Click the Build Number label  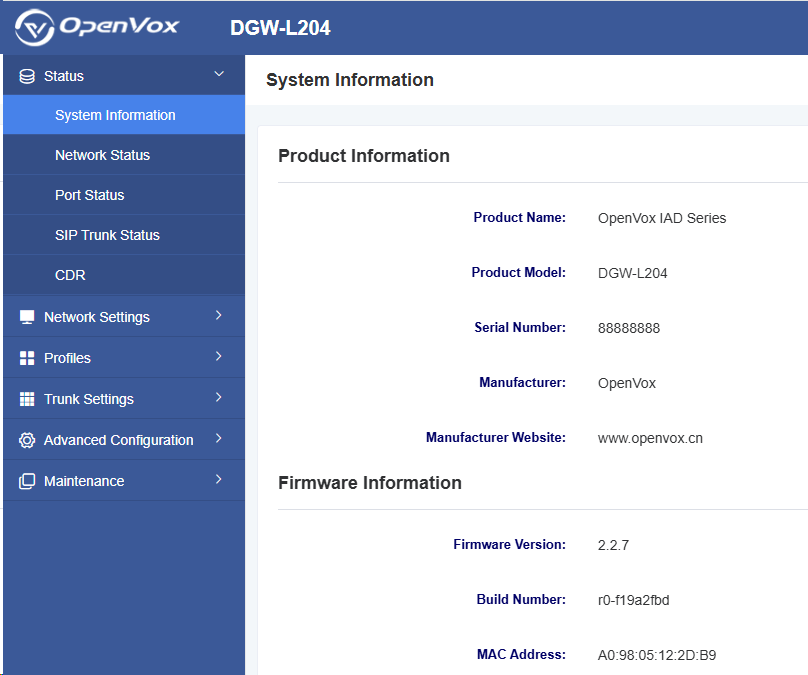(521, 599)
